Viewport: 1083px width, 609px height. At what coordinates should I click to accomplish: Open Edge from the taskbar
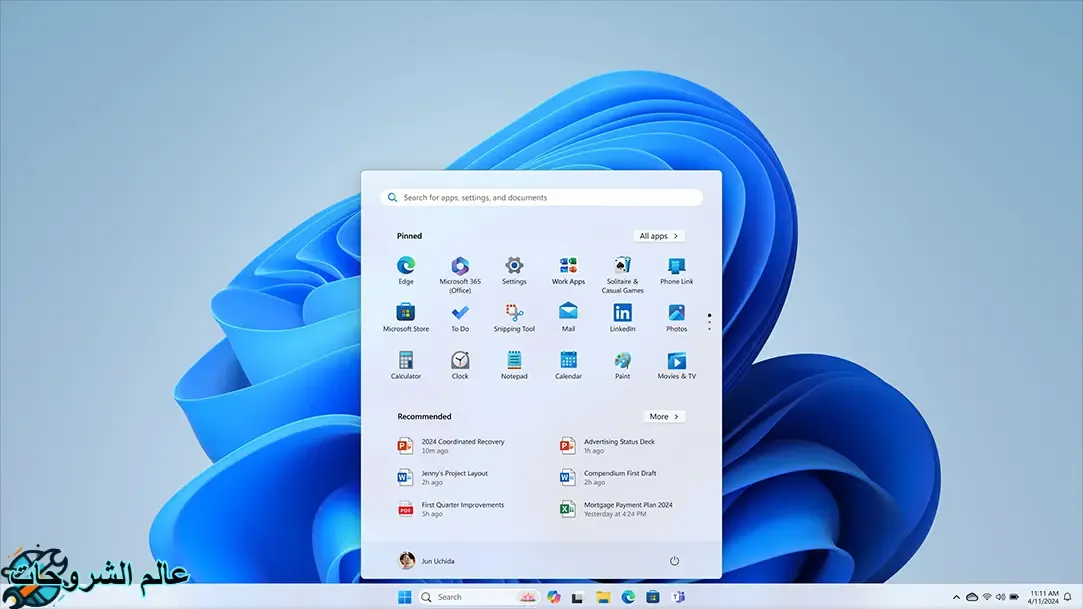[x=628, y=597]
